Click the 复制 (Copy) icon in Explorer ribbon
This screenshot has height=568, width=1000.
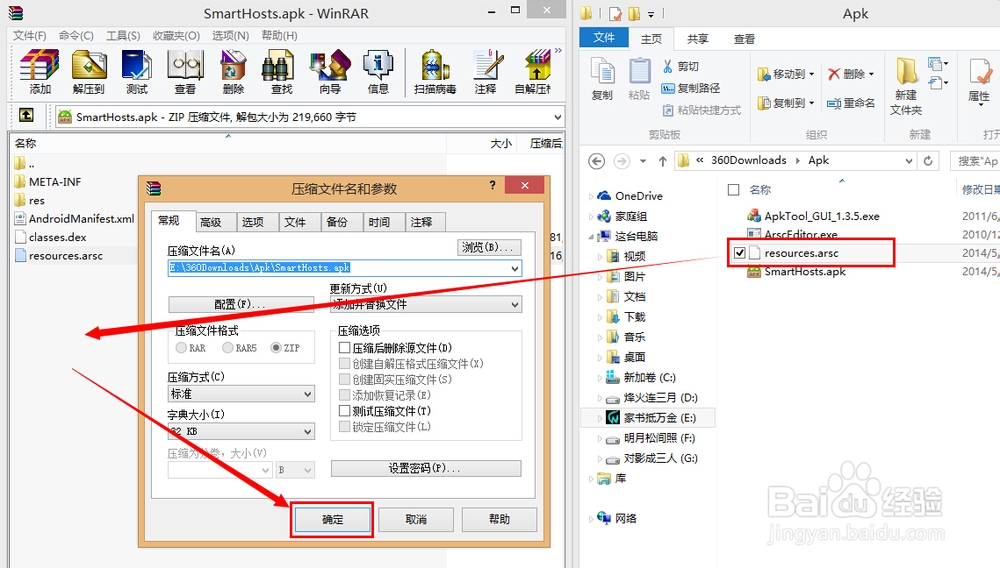pyautogui.click(x=602, y=79)
